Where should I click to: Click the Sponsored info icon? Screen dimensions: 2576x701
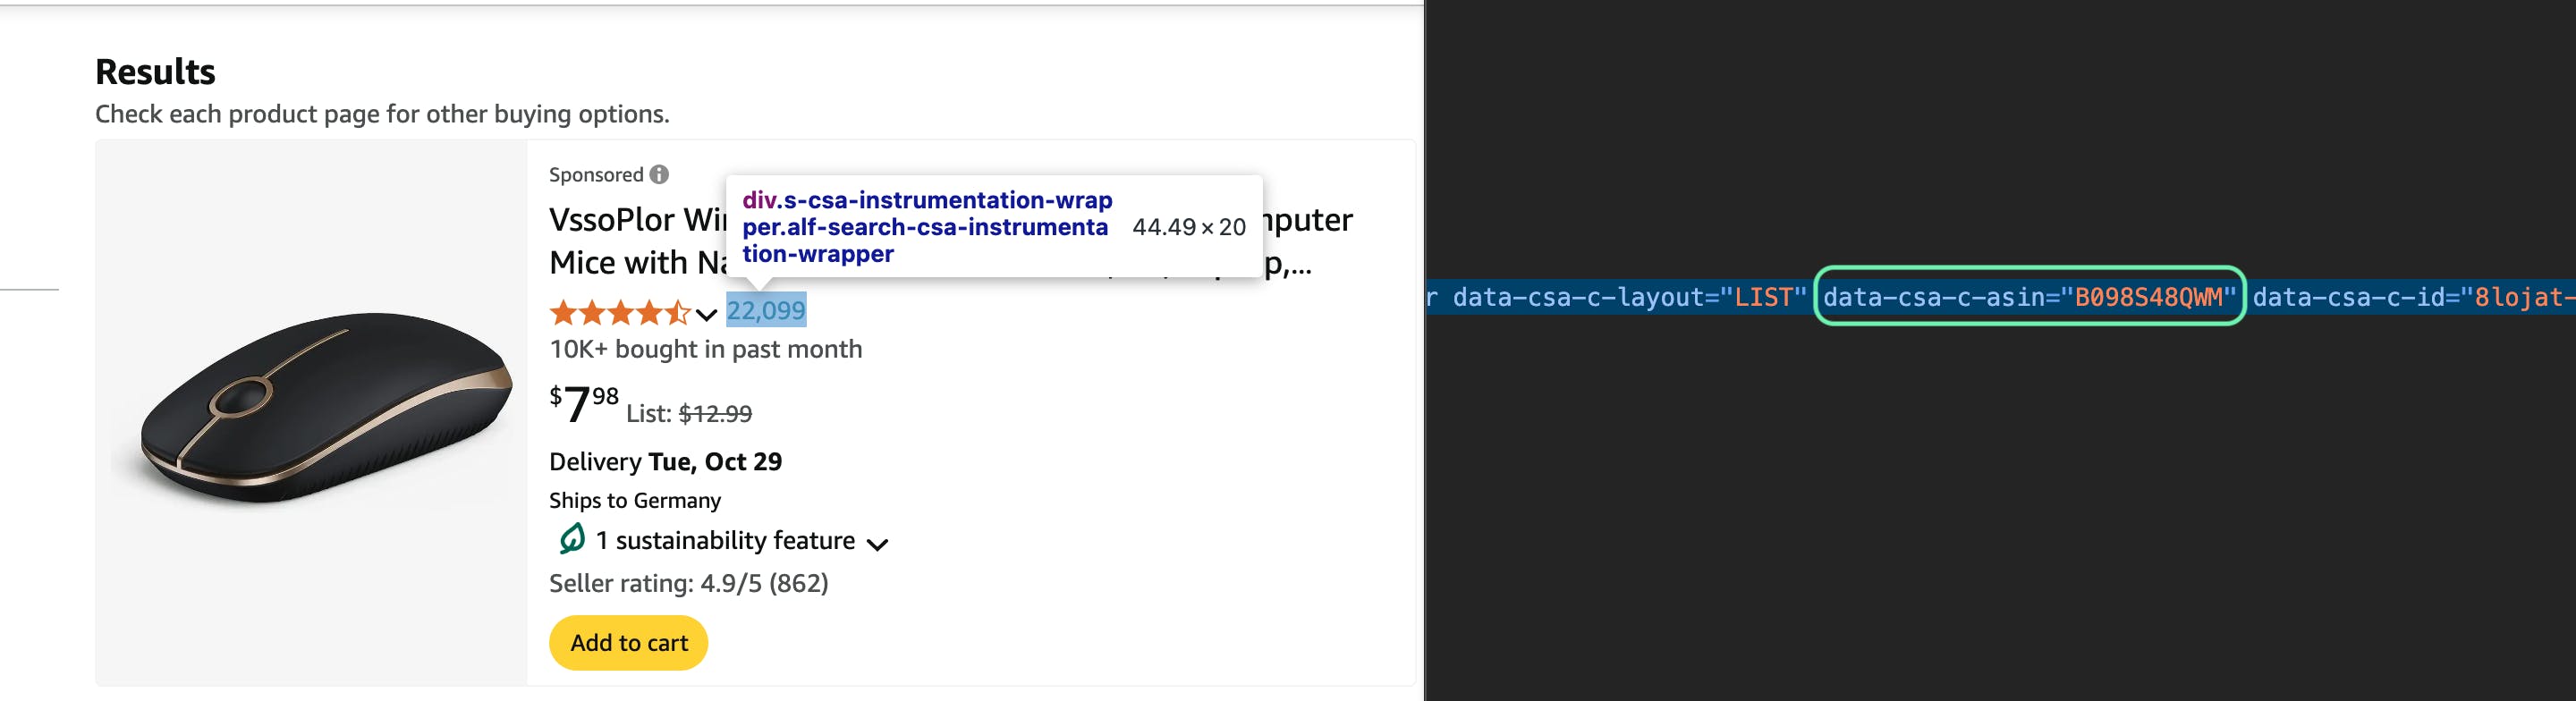click(x=659, y=174)
